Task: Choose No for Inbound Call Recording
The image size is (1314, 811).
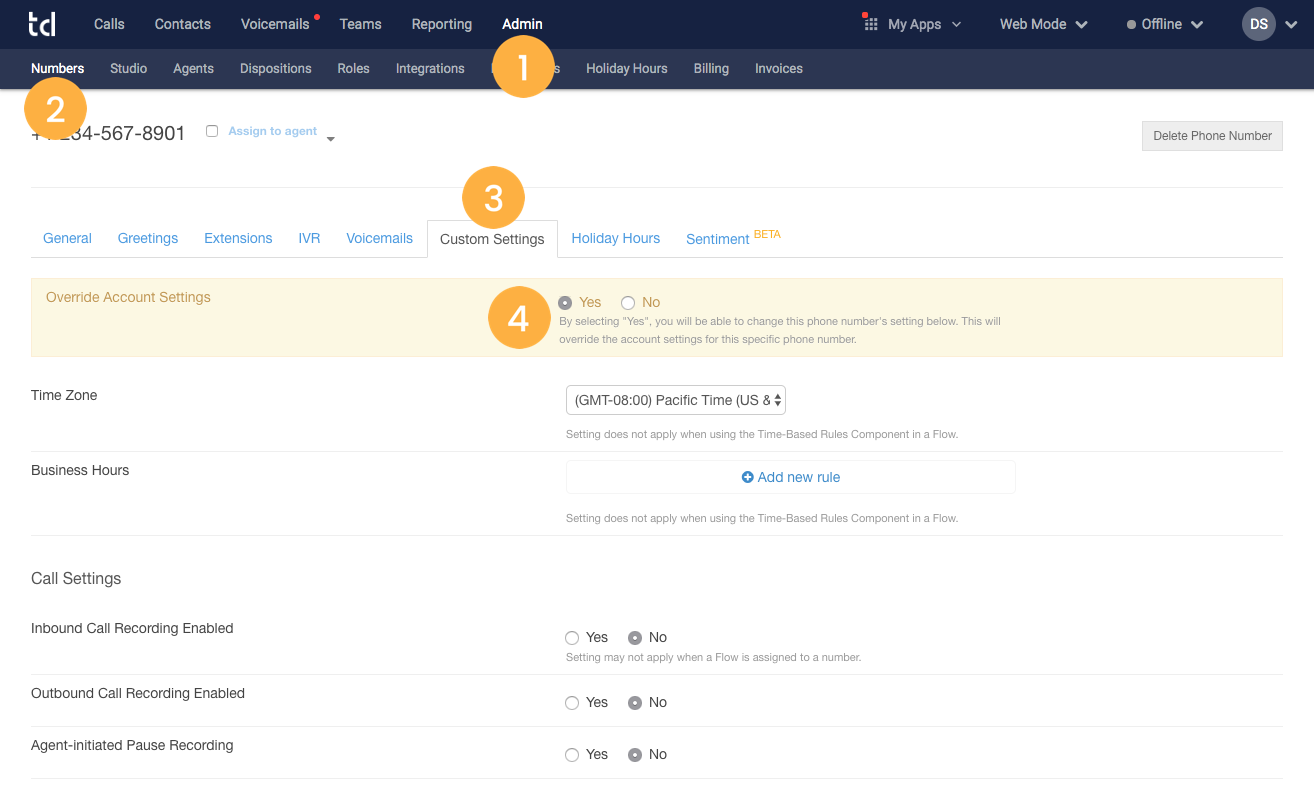Action: [635, 638]
